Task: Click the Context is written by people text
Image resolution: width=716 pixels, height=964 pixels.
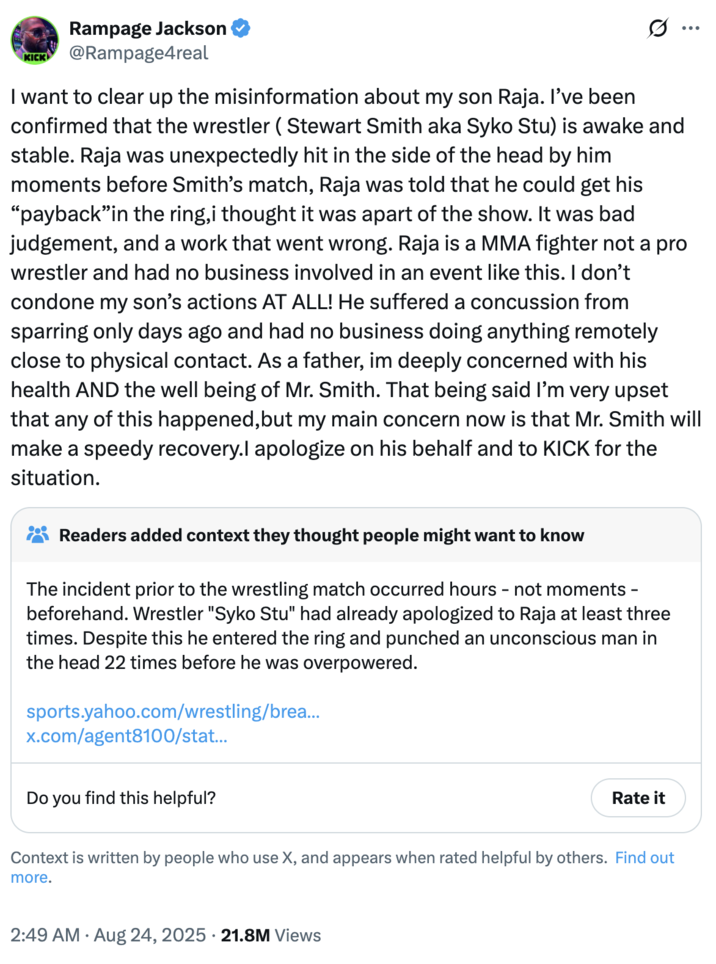Action: (300, 857)
